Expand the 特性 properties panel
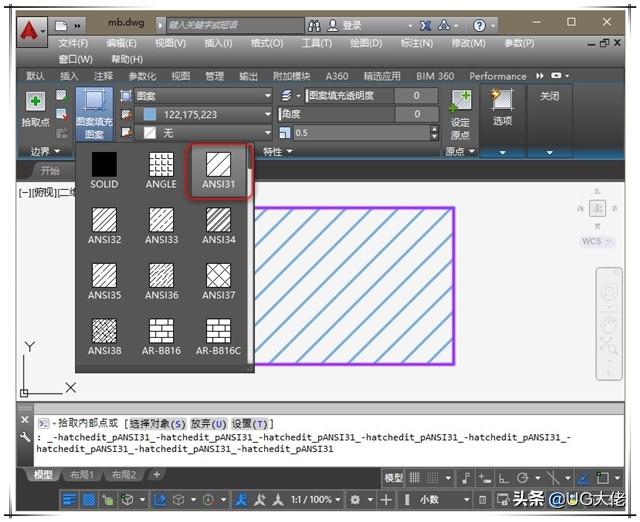Viewport: 640px width, 522px height. point(278,152)
